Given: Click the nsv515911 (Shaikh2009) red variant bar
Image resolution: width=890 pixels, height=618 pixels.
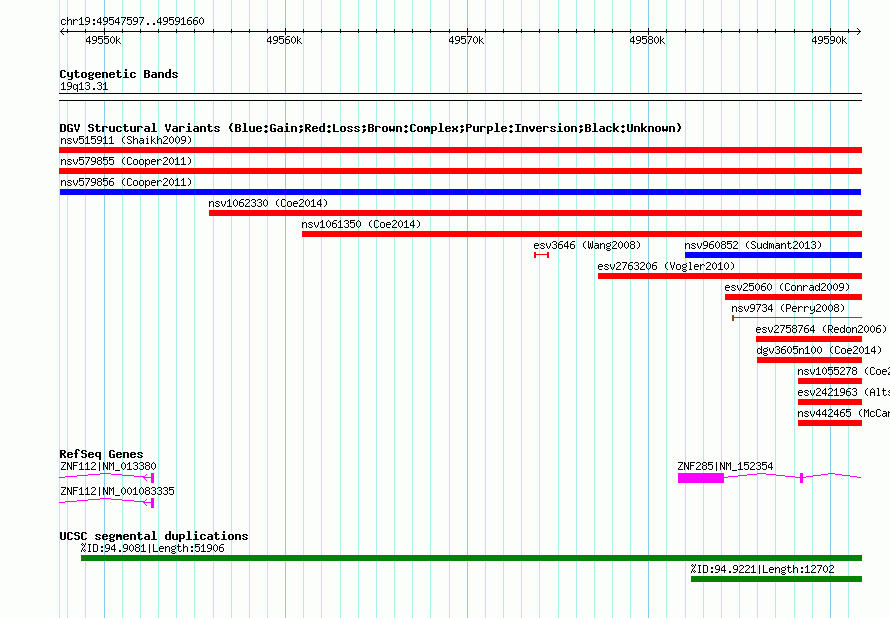Looking at the screenshot, I should coord(460,150).
